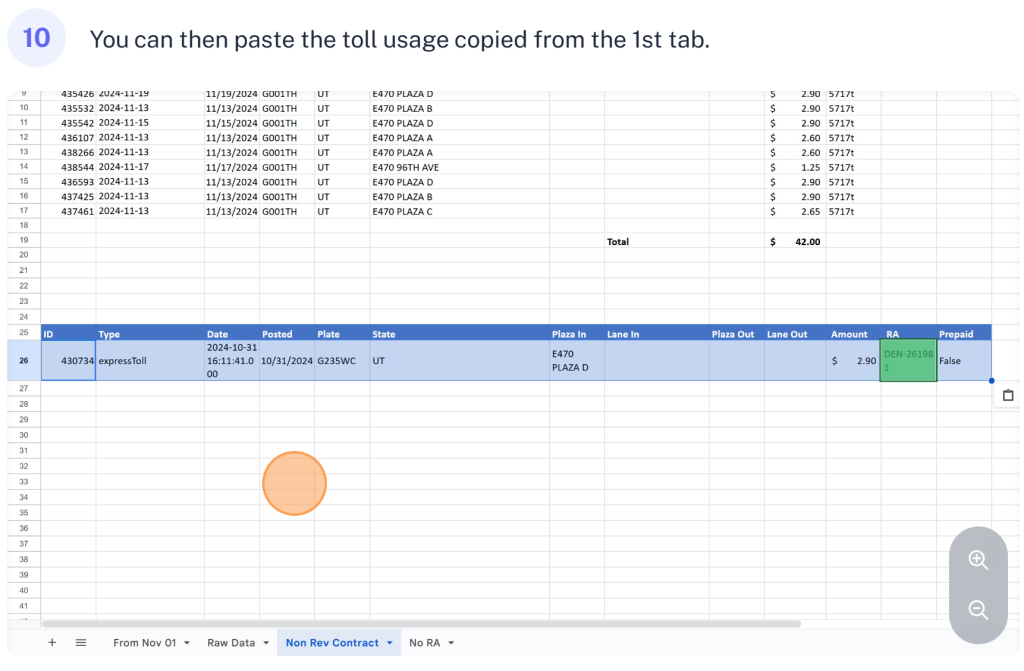Switch to the From Nov 01 tab
This screenshot has width=1024, height=671.
[x=144, y=643]
